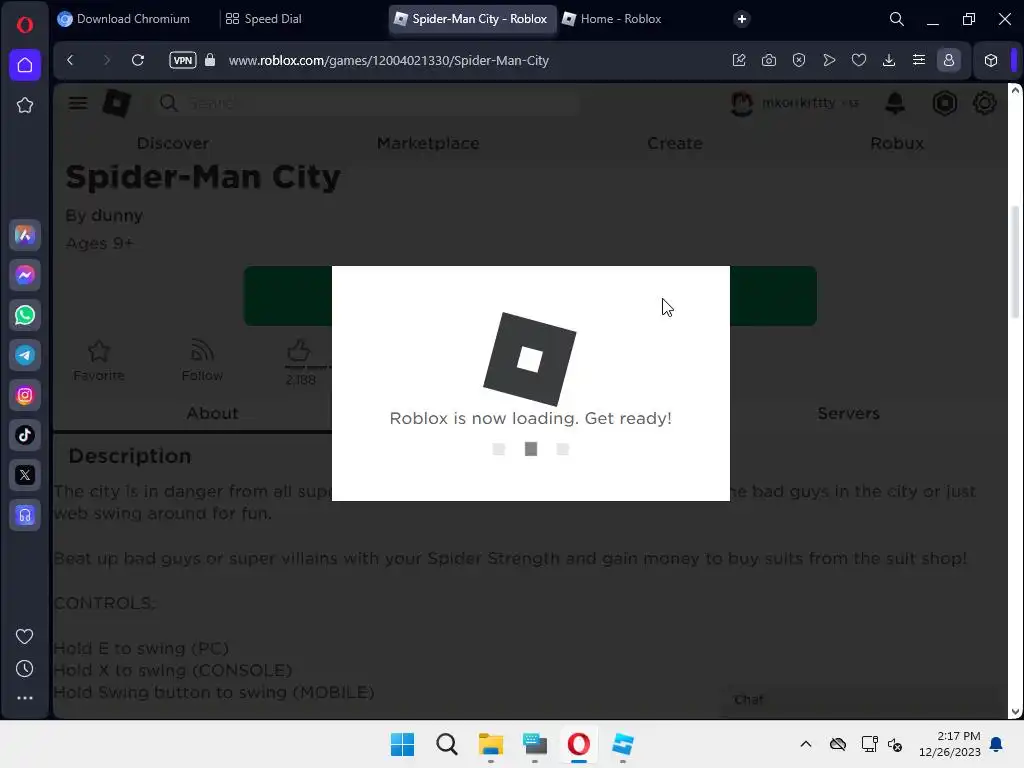Go to Marketplace section
The width and height of the screenshot is (1024, 768).
[428, 143]
